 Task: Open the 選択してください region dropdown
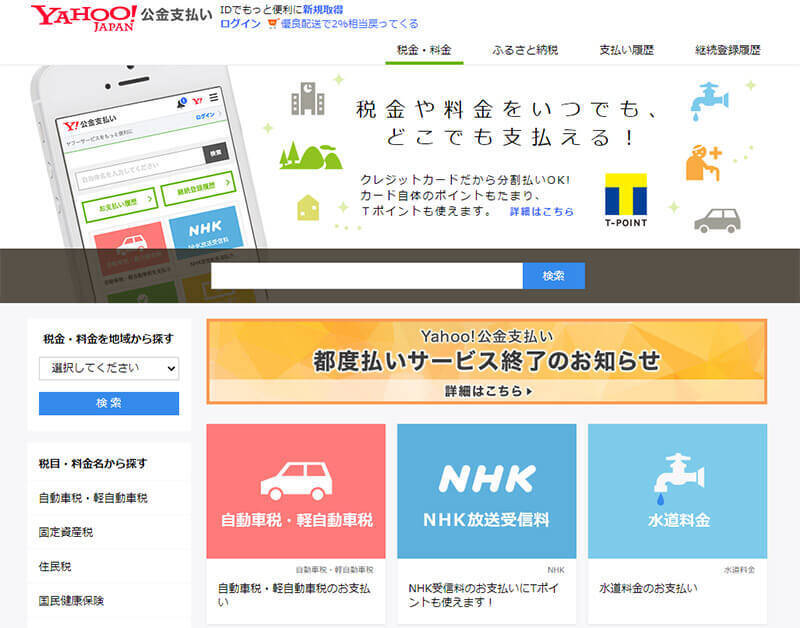[109, 368]
